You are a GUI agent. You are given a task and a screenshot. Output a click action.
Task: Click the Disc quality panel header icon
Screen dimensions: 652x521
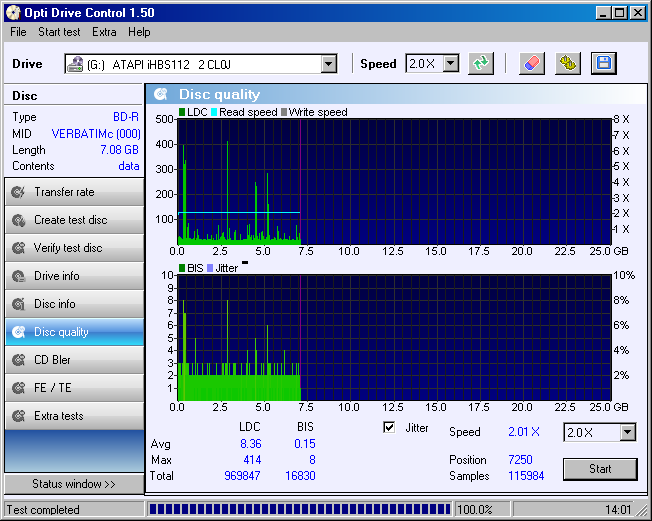161,94
